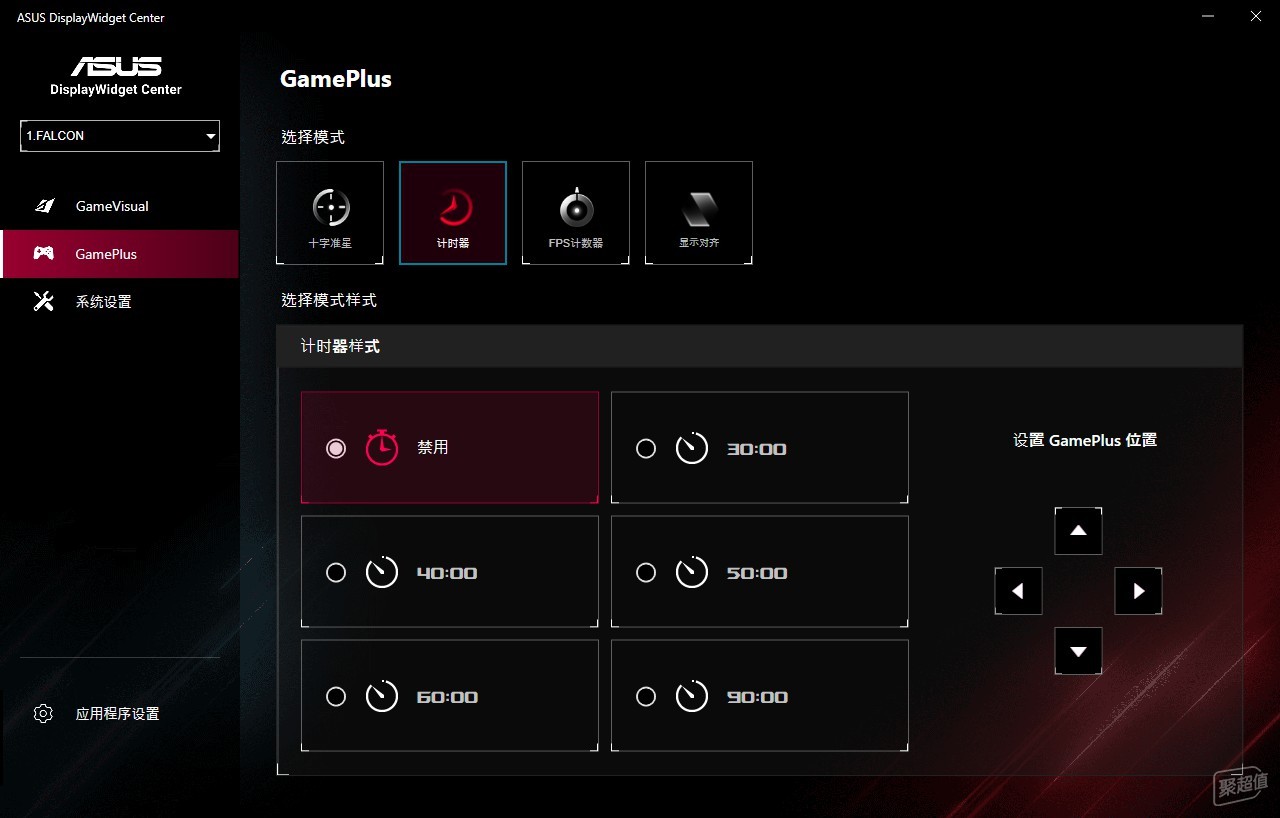Click the 选择模式样式 heading
The width and height of the screenshot is (1280, 818).
point(329,300)
